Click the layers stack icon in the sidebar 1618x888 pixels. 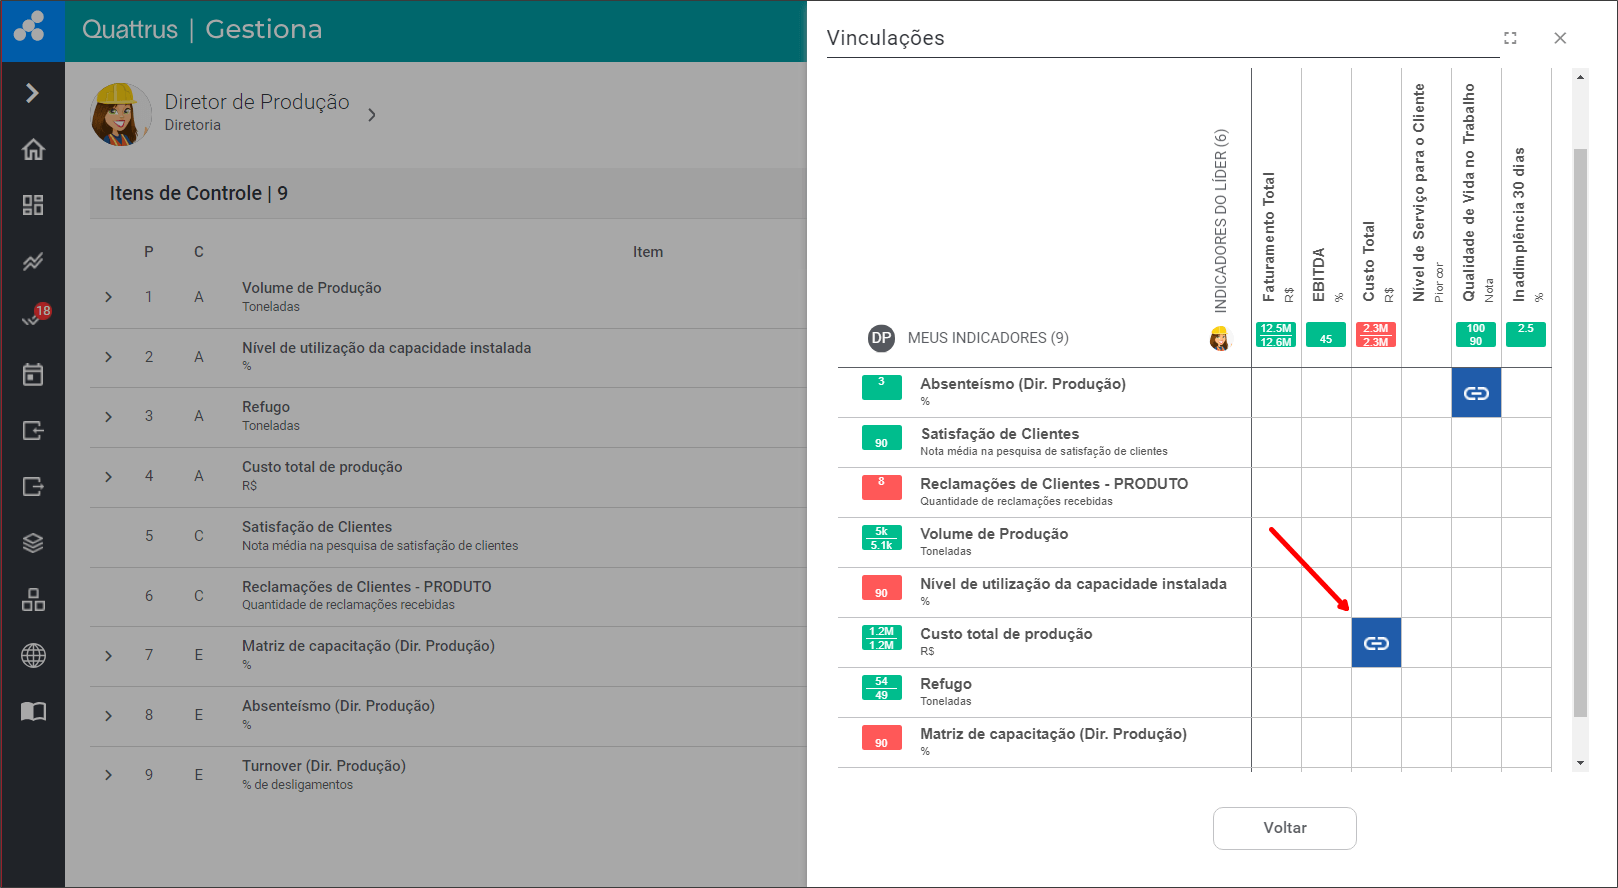coord(33,543)
